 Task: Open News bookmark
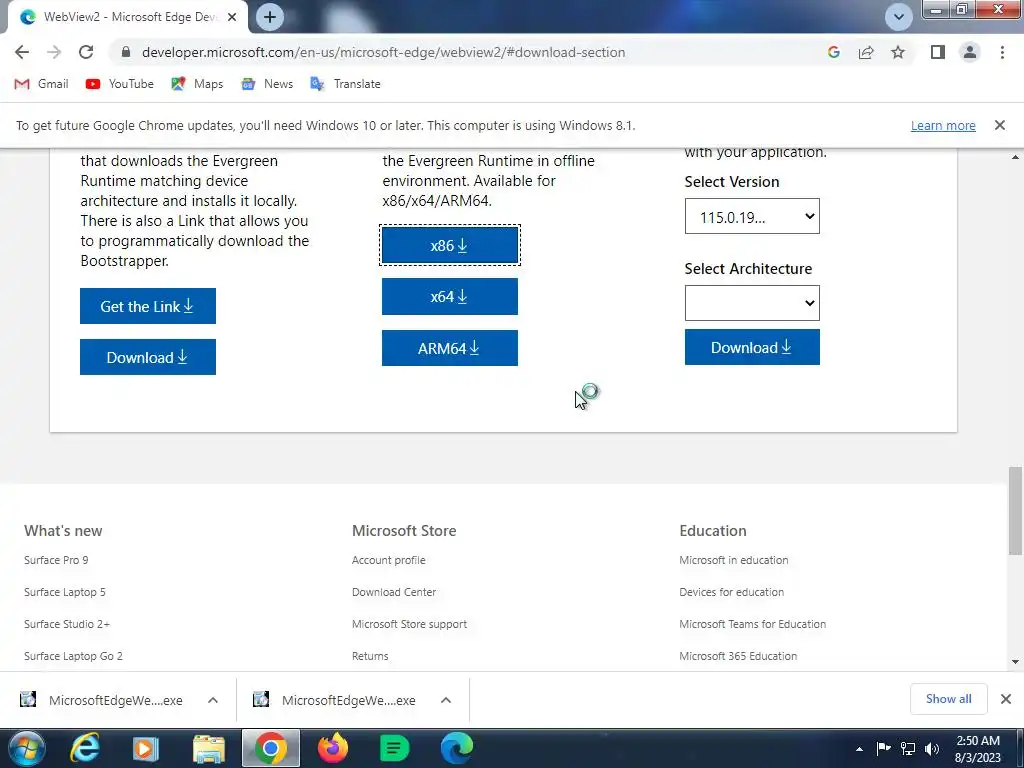pos(267,84)
